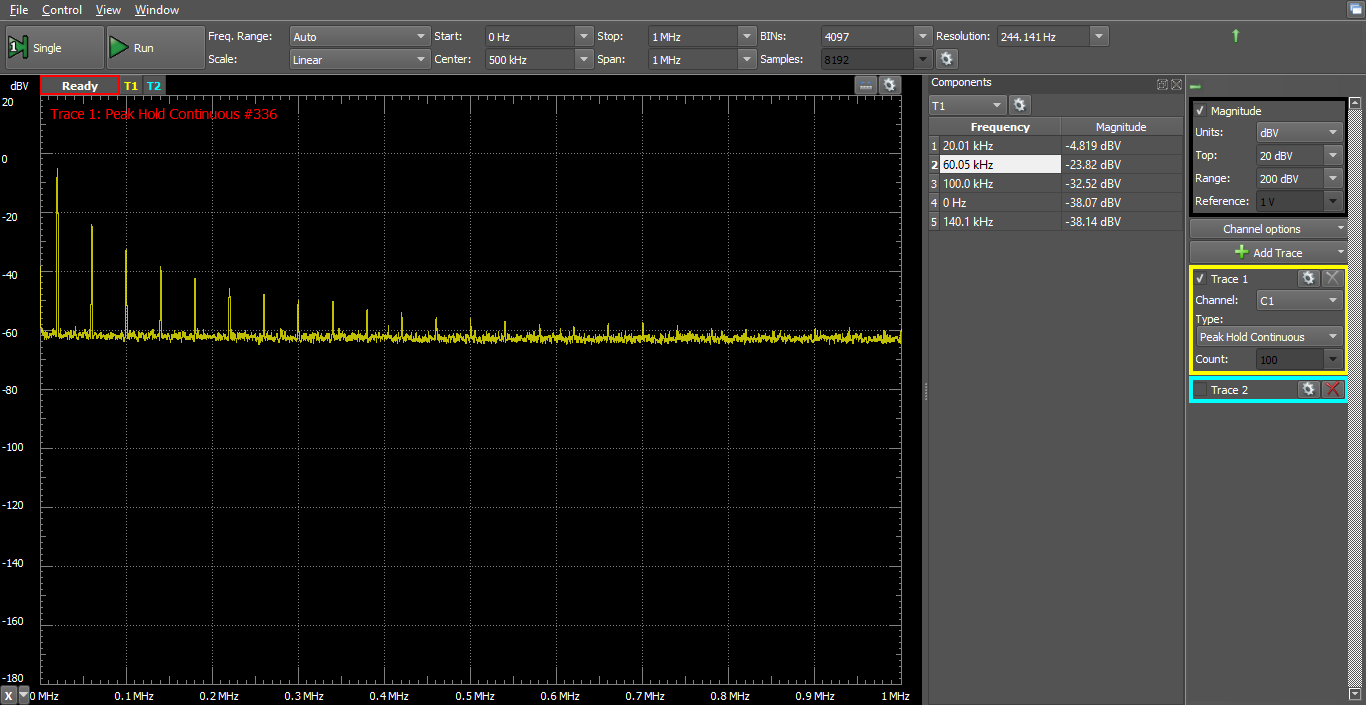Toggle the Trace 1 enable checkmark
This screenshot has width=1368, height=708.
[1201, 278]
